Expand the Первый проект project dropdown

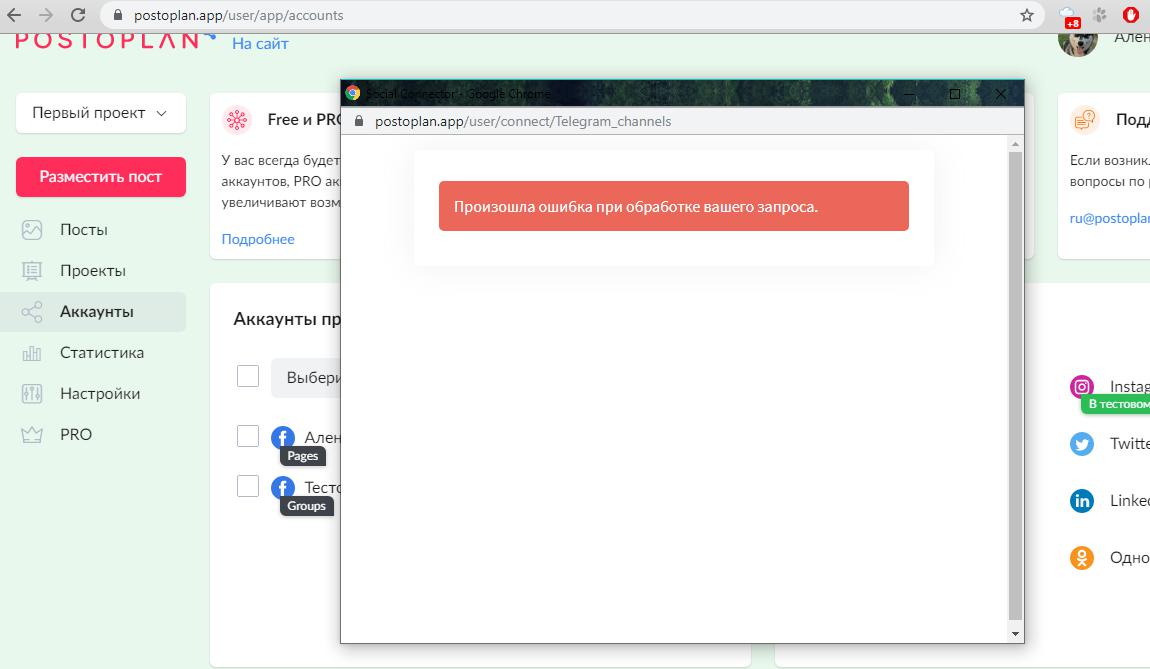[x=100, y=113]
